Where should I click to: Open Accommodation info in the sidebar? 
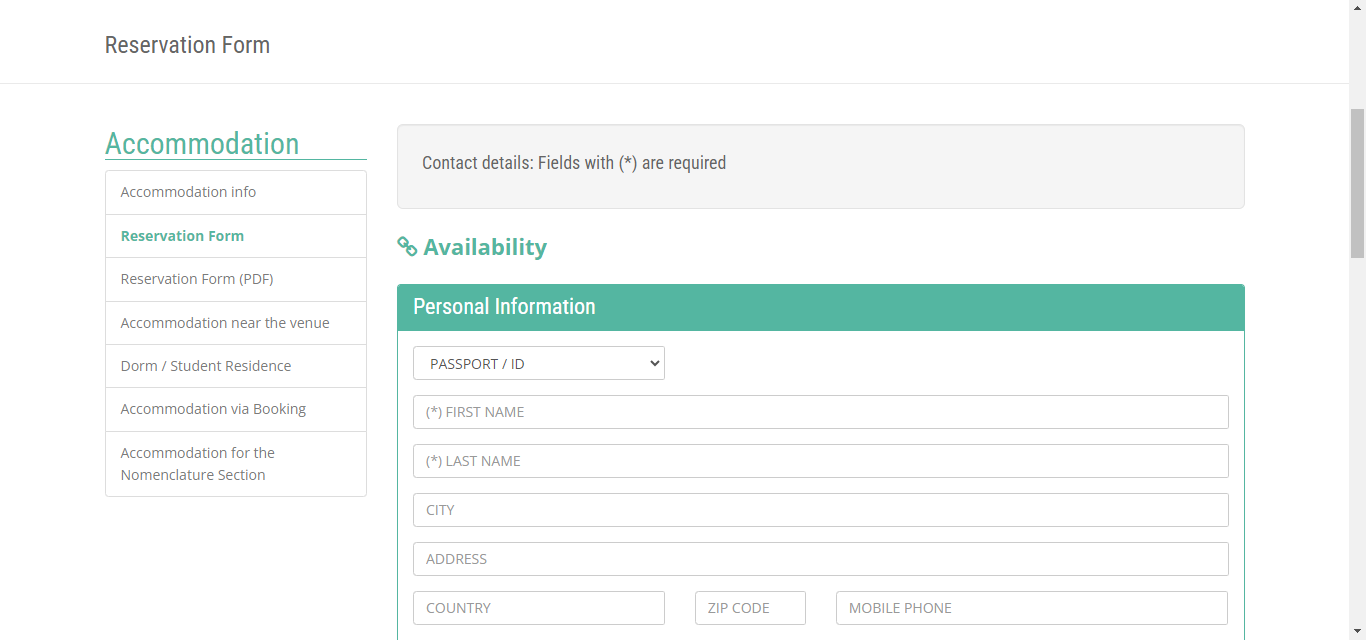tap(188, 192)
